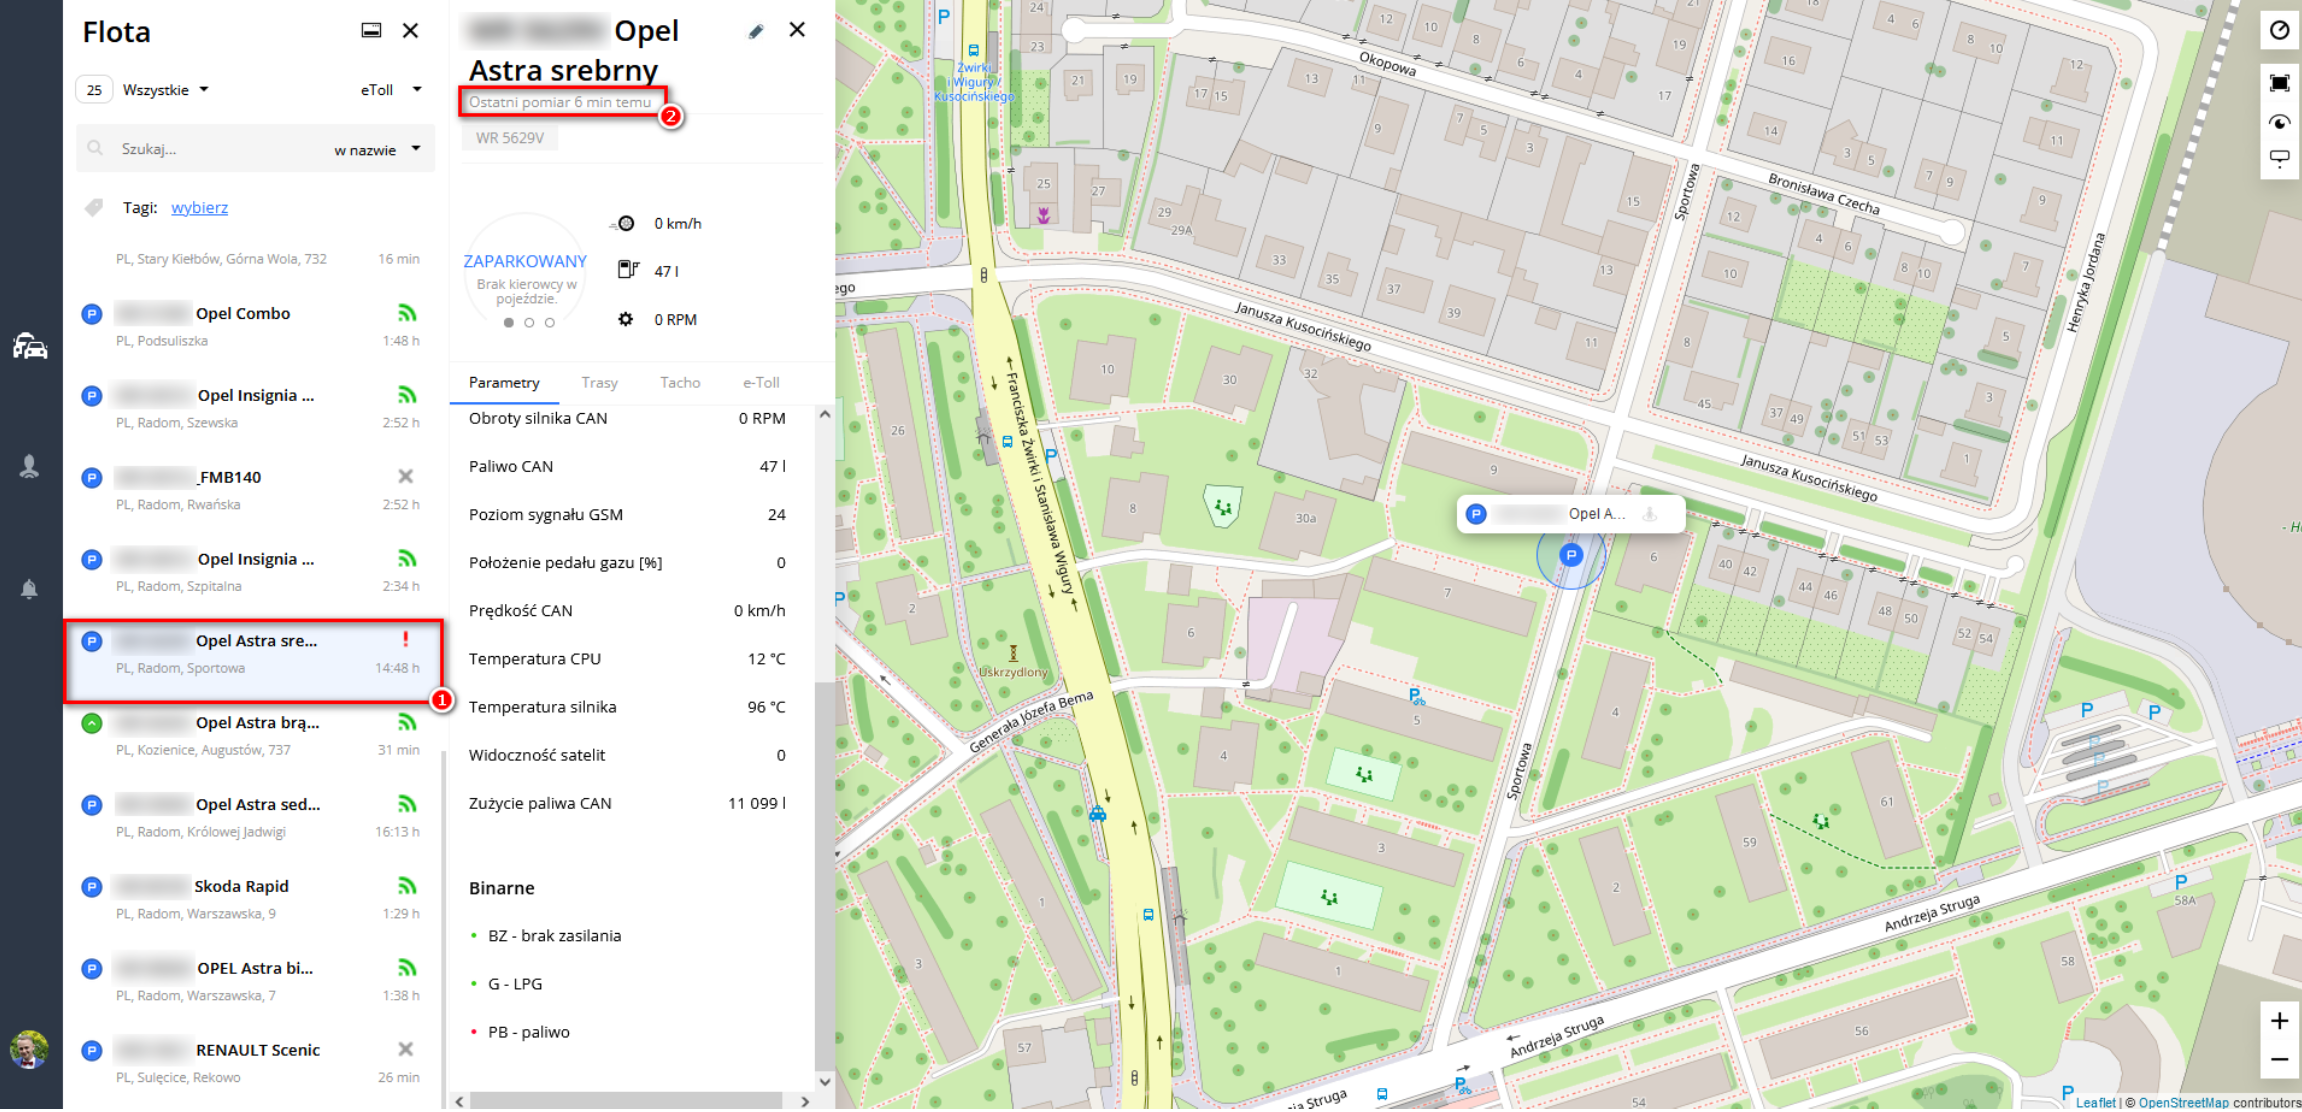Click the speedometer gauge map control
Screen dimensions: 2302x1112
(2279, 30)
